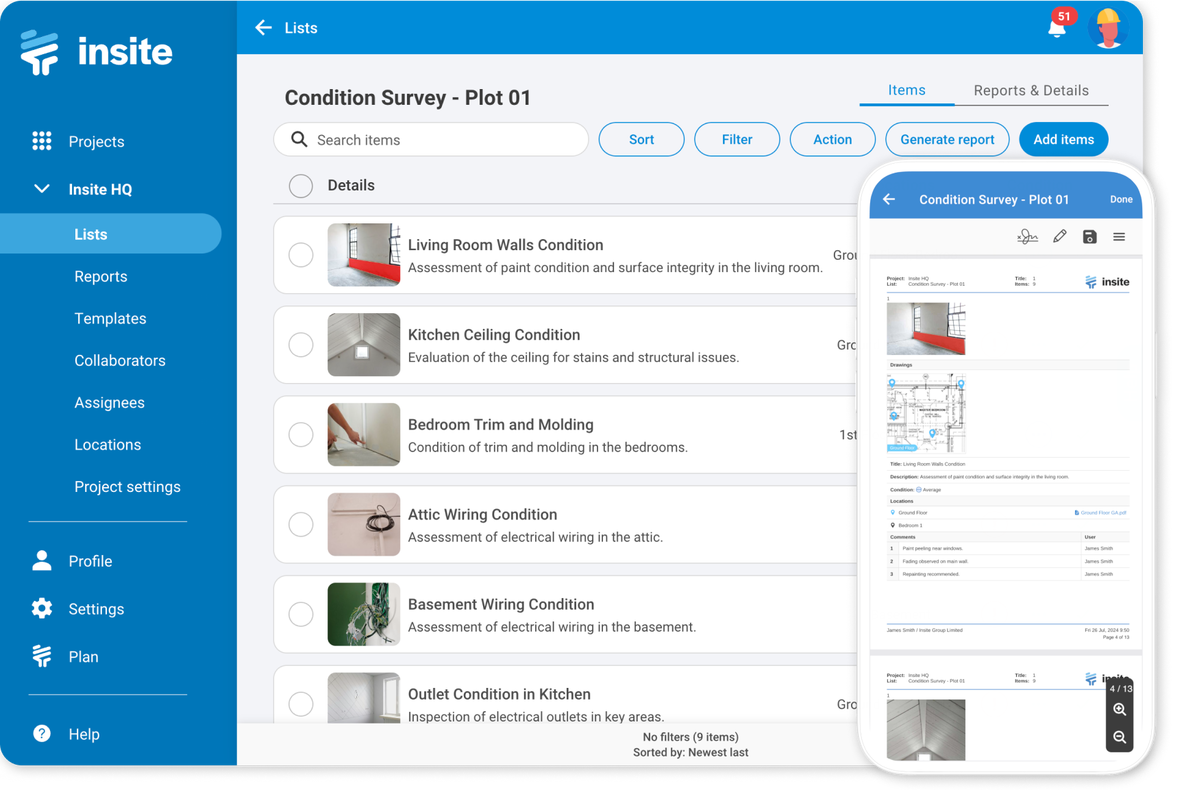The image size is (1184, 790).
Task: Tap Done in the mobile preview header
Action: [1121, 199]
